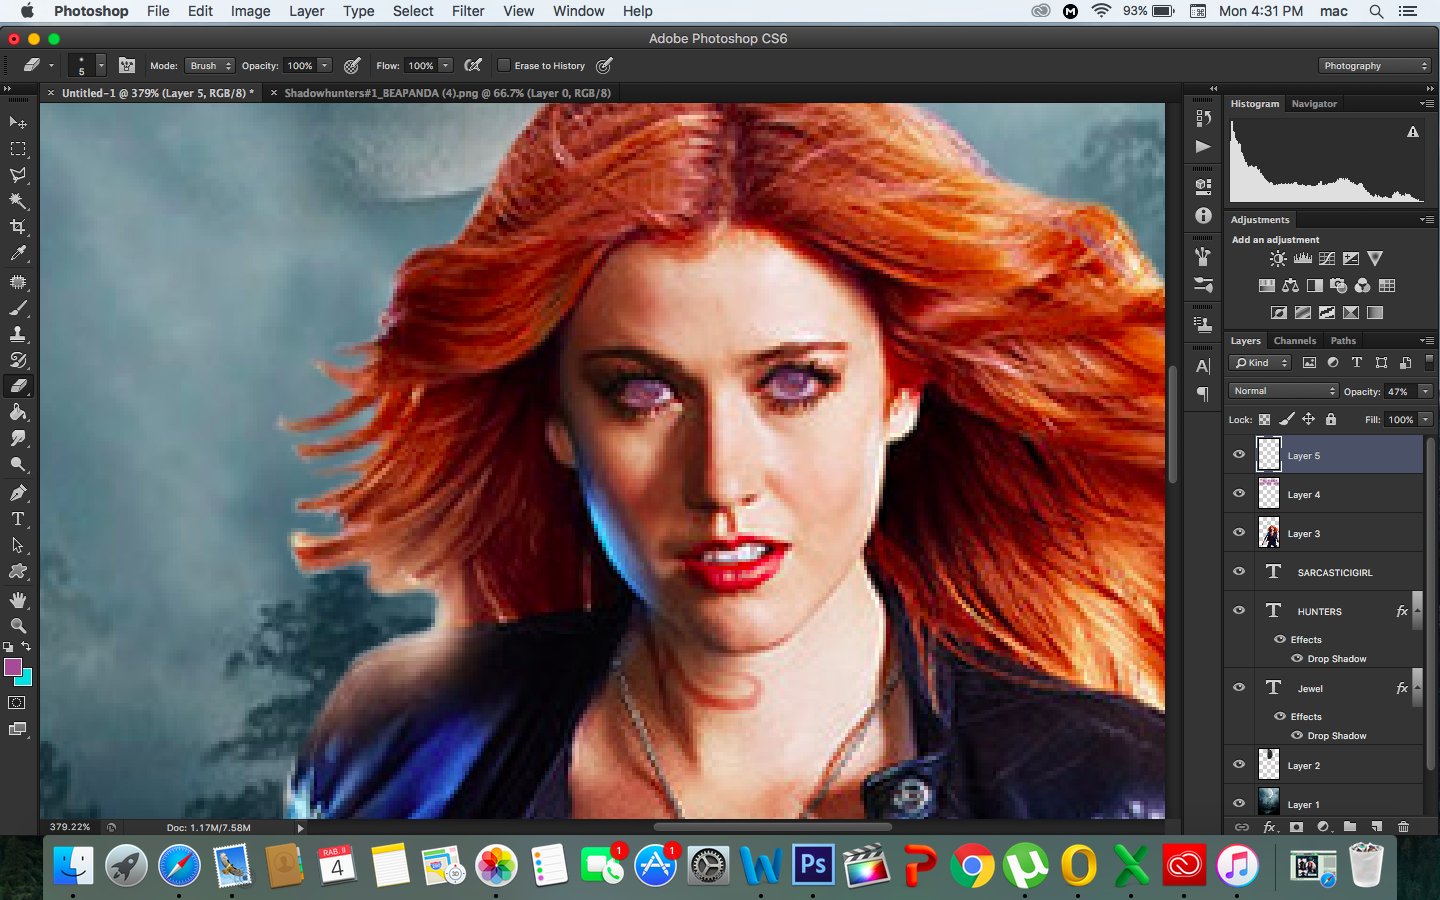
Task: Select the Polygonal Lasso tool
Action: [x=18, y=174]
